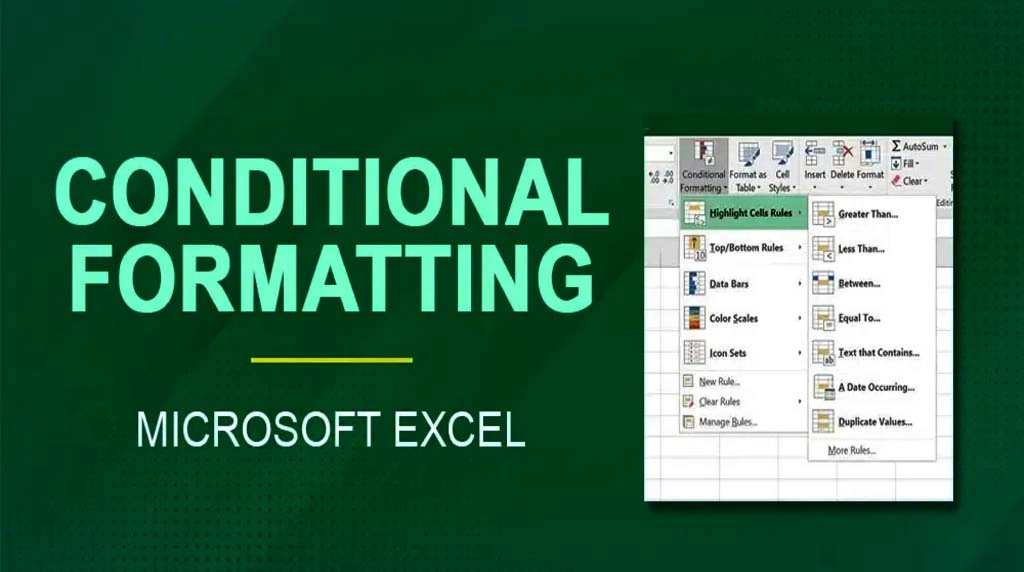
Task: Click the Format cells icon
Action: [x=870, y=153]
